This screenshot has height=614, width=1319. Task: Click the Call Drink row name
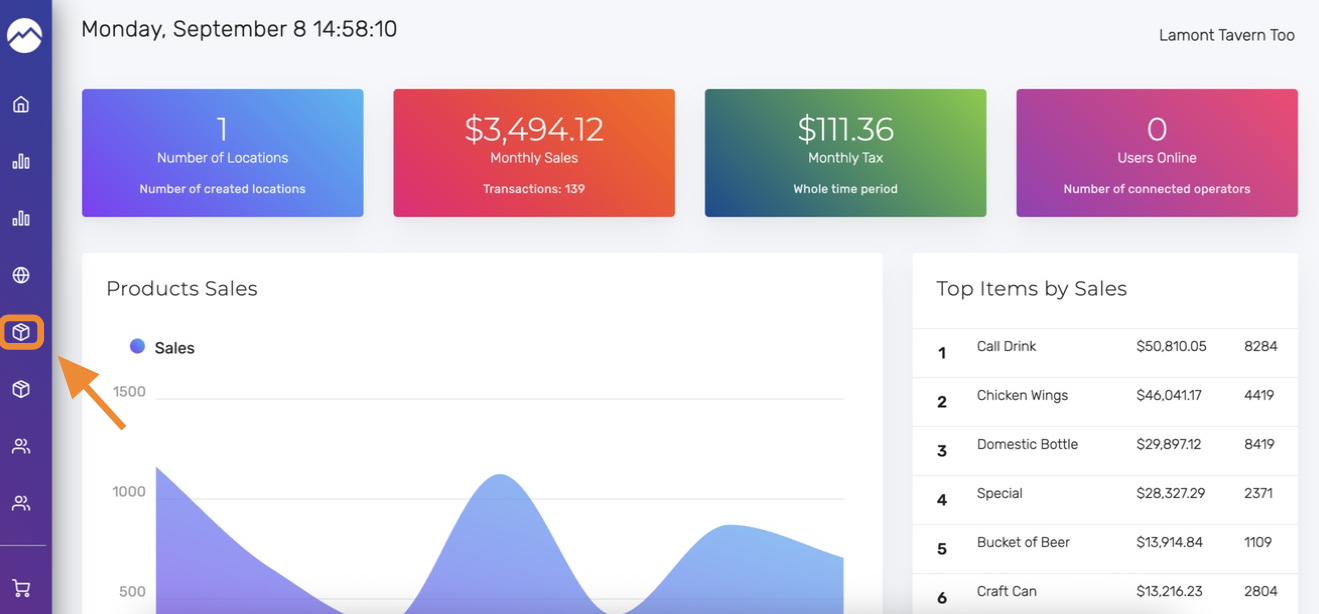coord(1007,346)
